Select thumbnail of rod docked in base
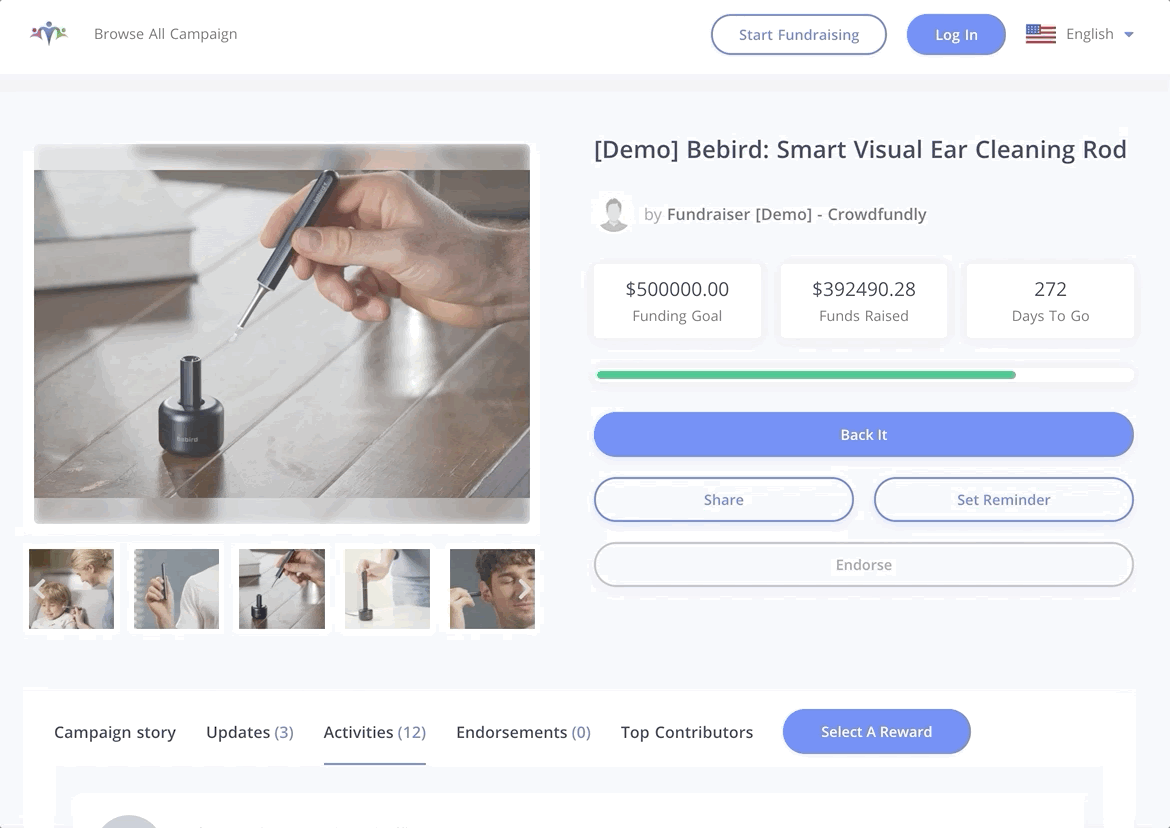The width and height of the screenshot is (1170, 828). (387, 589)
